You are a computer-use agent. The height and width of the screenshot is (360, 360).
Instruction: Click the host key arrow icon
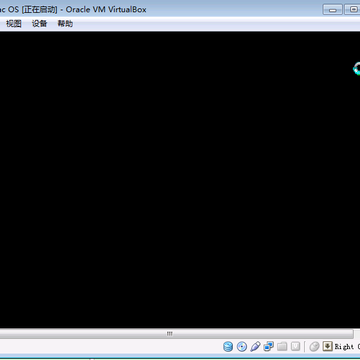click(328, 347)
